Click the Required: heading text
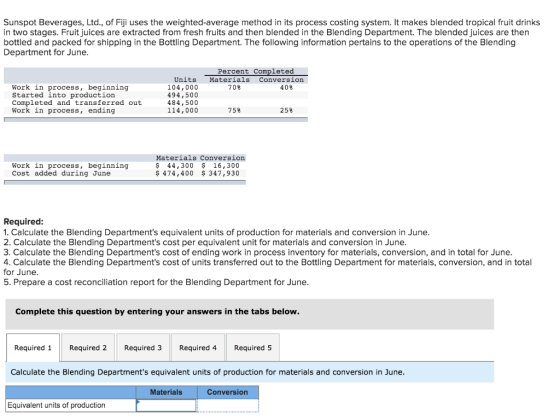 click(23, 221)
